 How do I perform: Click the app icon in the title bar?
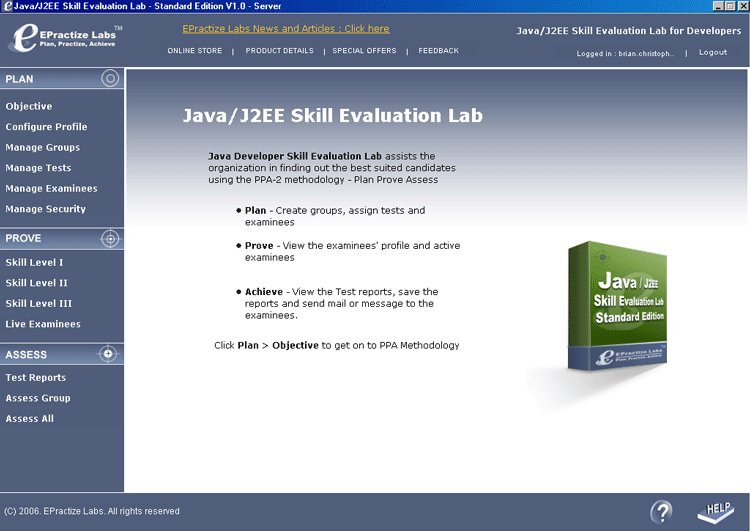pyautogui.click(x=8, y=6)
